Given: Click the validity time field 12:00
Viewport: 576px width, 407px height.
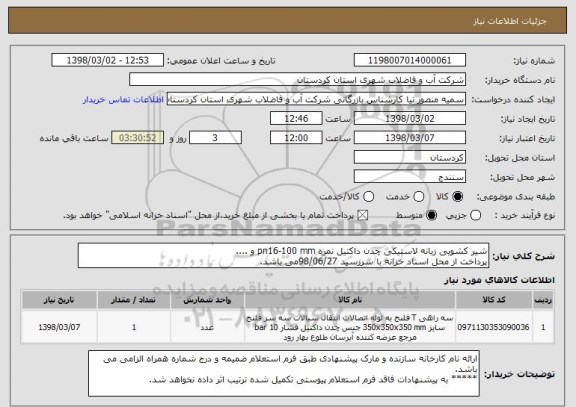Looking at the screenshot, I should [x=296, y=138].
